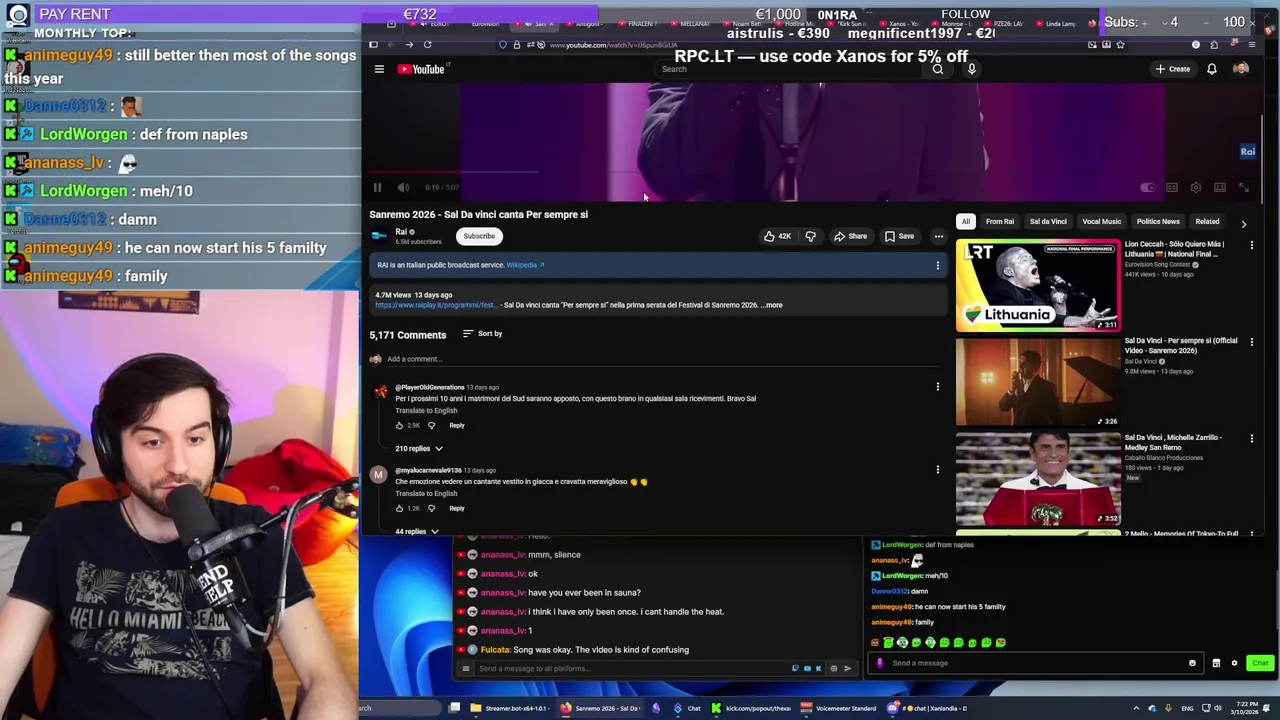
Task: Open Streamer.bot from the taskbar
Action: click(x=510, y=708)
